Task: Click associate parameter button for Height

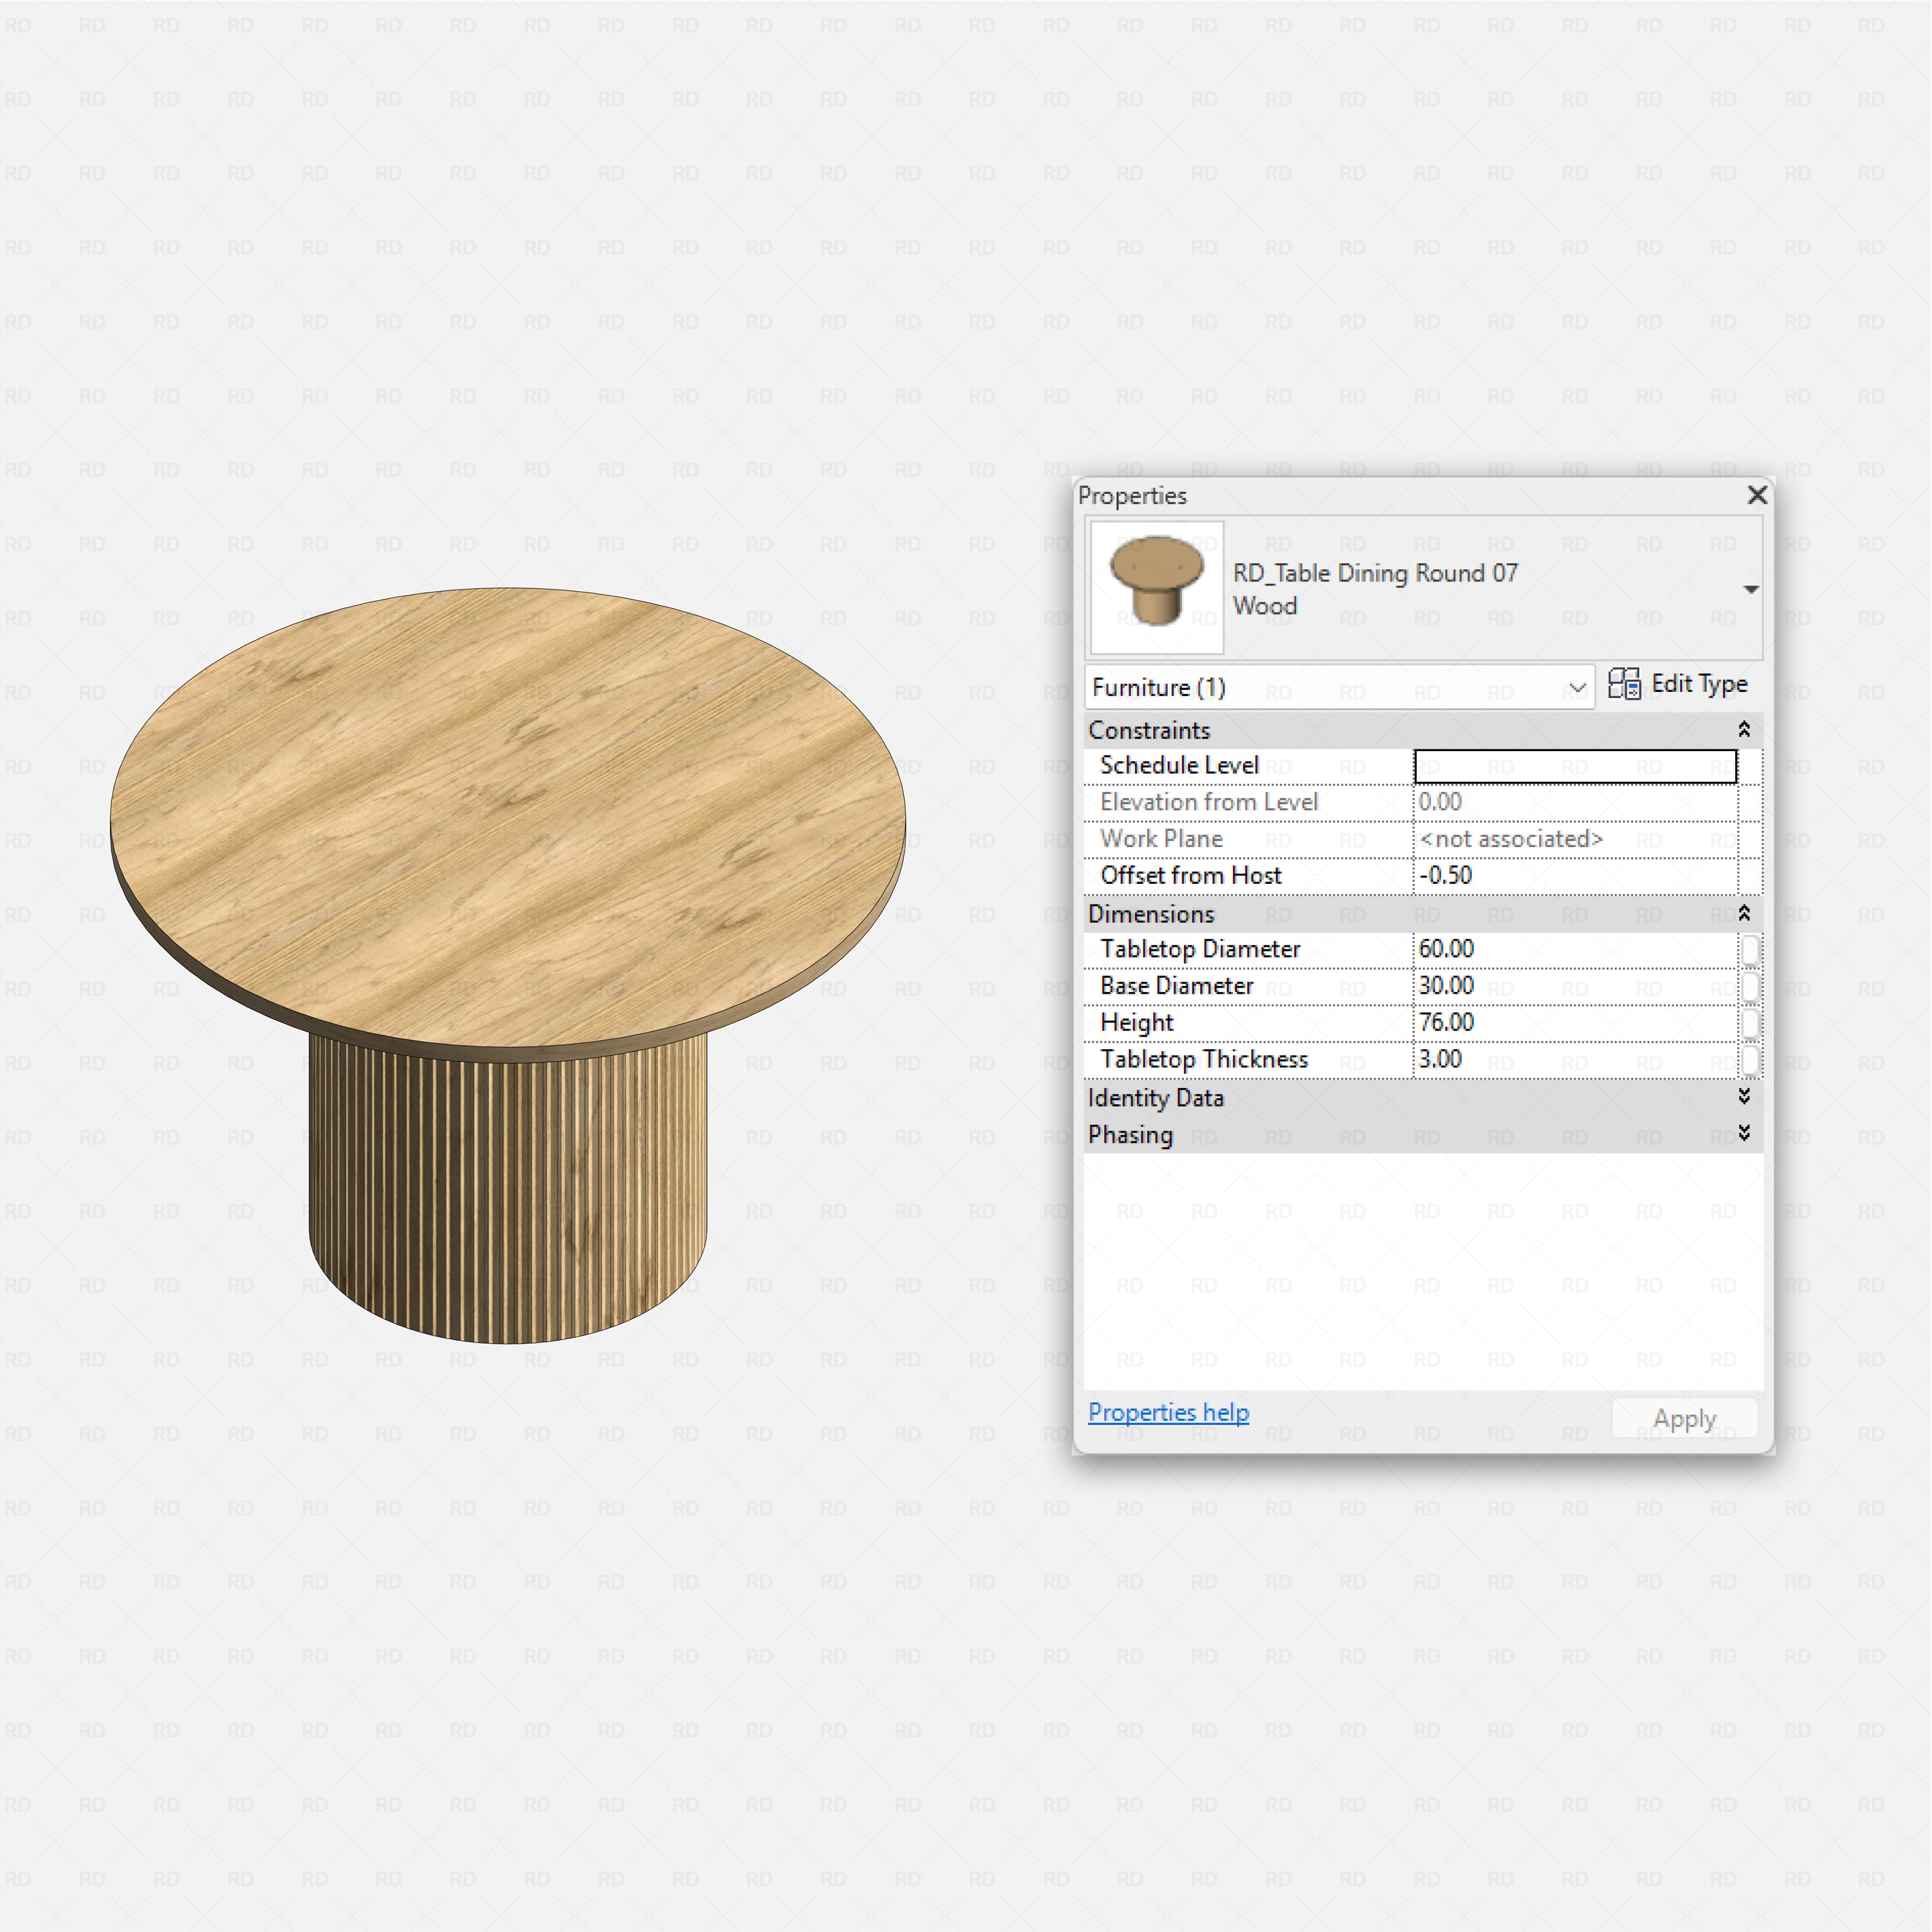Action: [x=1751, y=1022]
